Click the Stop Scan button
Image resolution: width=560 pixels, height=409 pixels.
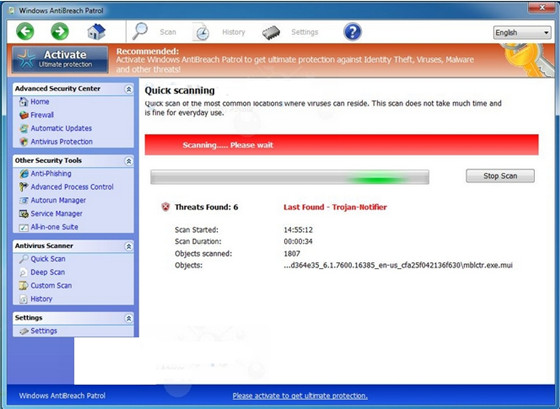500,176
